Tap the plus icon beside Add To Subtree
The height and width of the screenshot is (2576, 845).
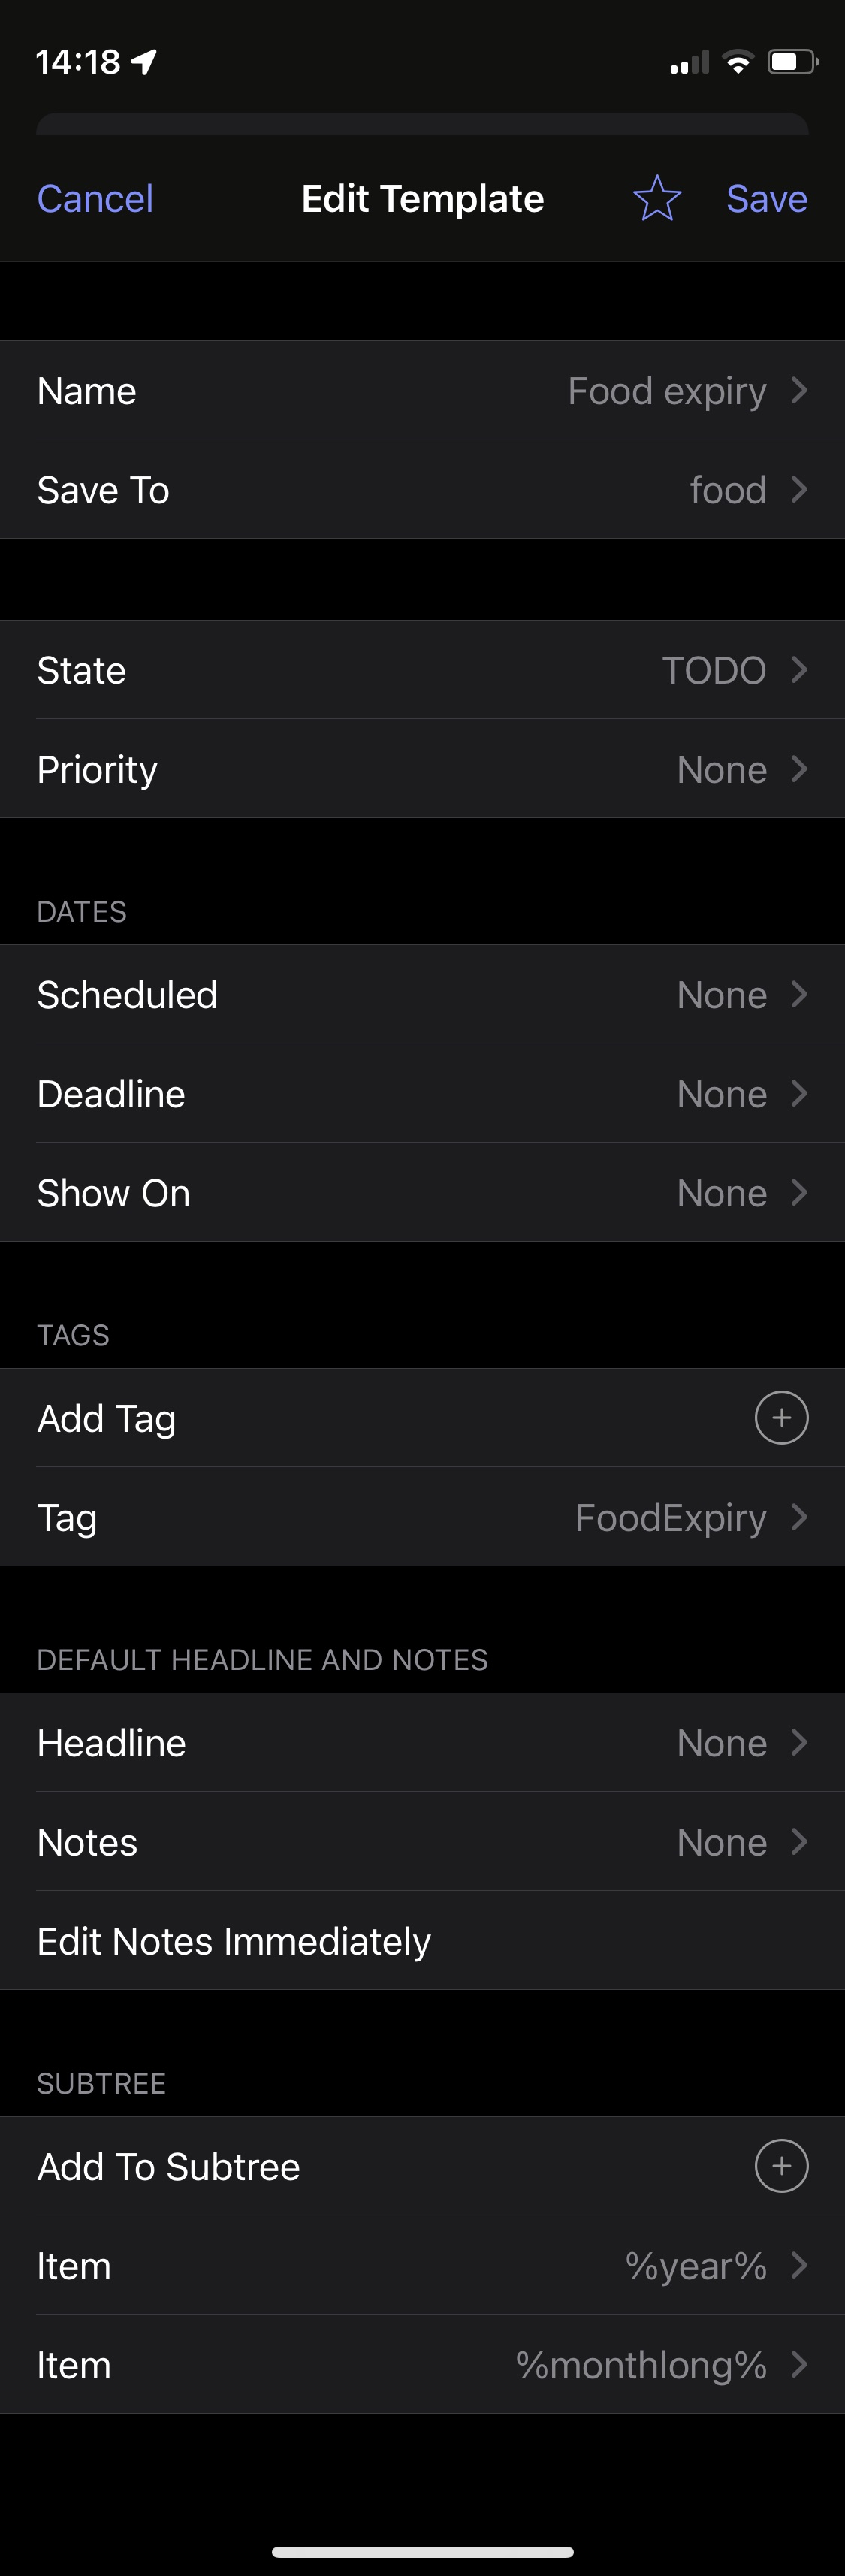[781, 2166]
